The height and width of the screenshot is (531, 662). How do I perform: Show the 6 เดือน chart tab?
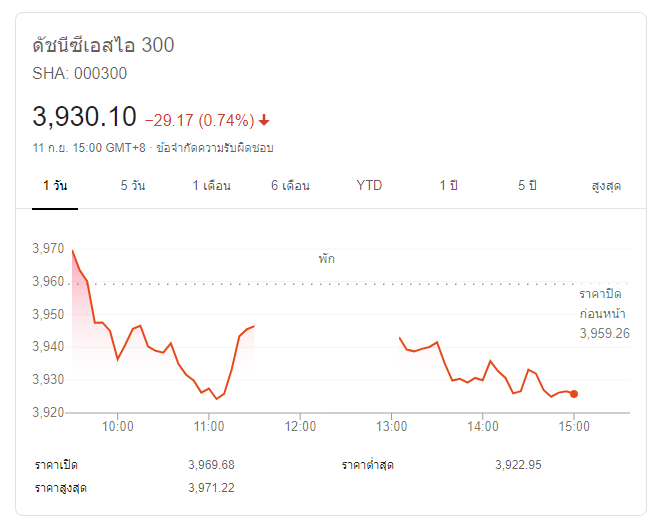[x=290, y=186]
